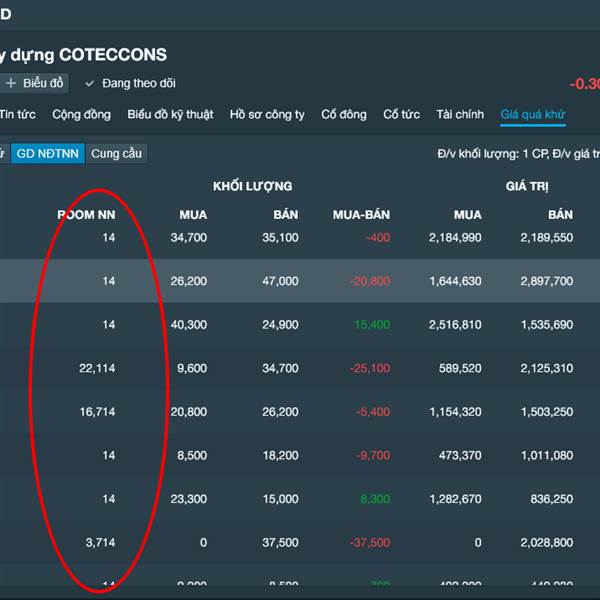The image size is (600, 600).
Task: Click the net volume cell -20,800
Action: 370,281
